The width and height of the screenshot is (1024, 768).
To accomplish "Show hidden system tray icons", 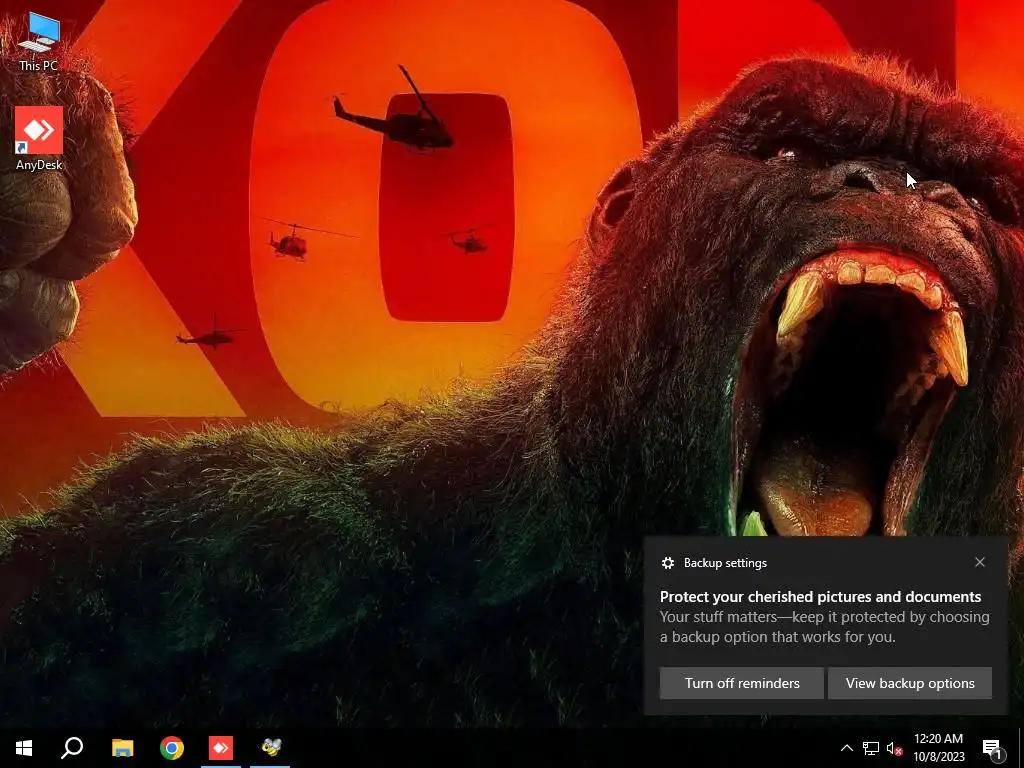I will tap(846, 748).
